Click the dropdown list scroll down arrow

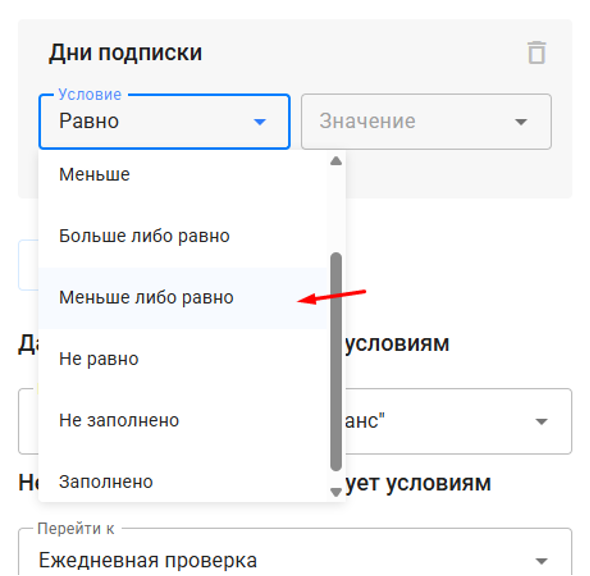(x=336, y=492)
